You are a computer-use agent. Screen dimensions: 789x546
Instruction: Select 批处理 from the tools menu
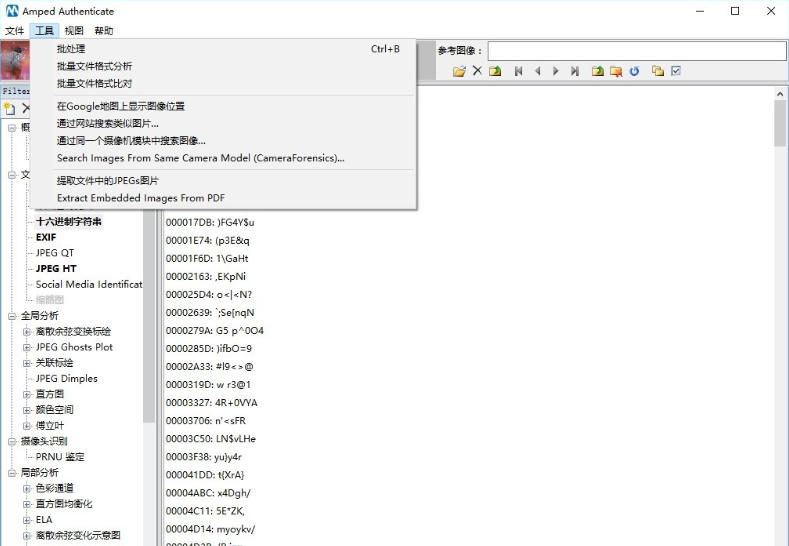click(x=71, y=49)
